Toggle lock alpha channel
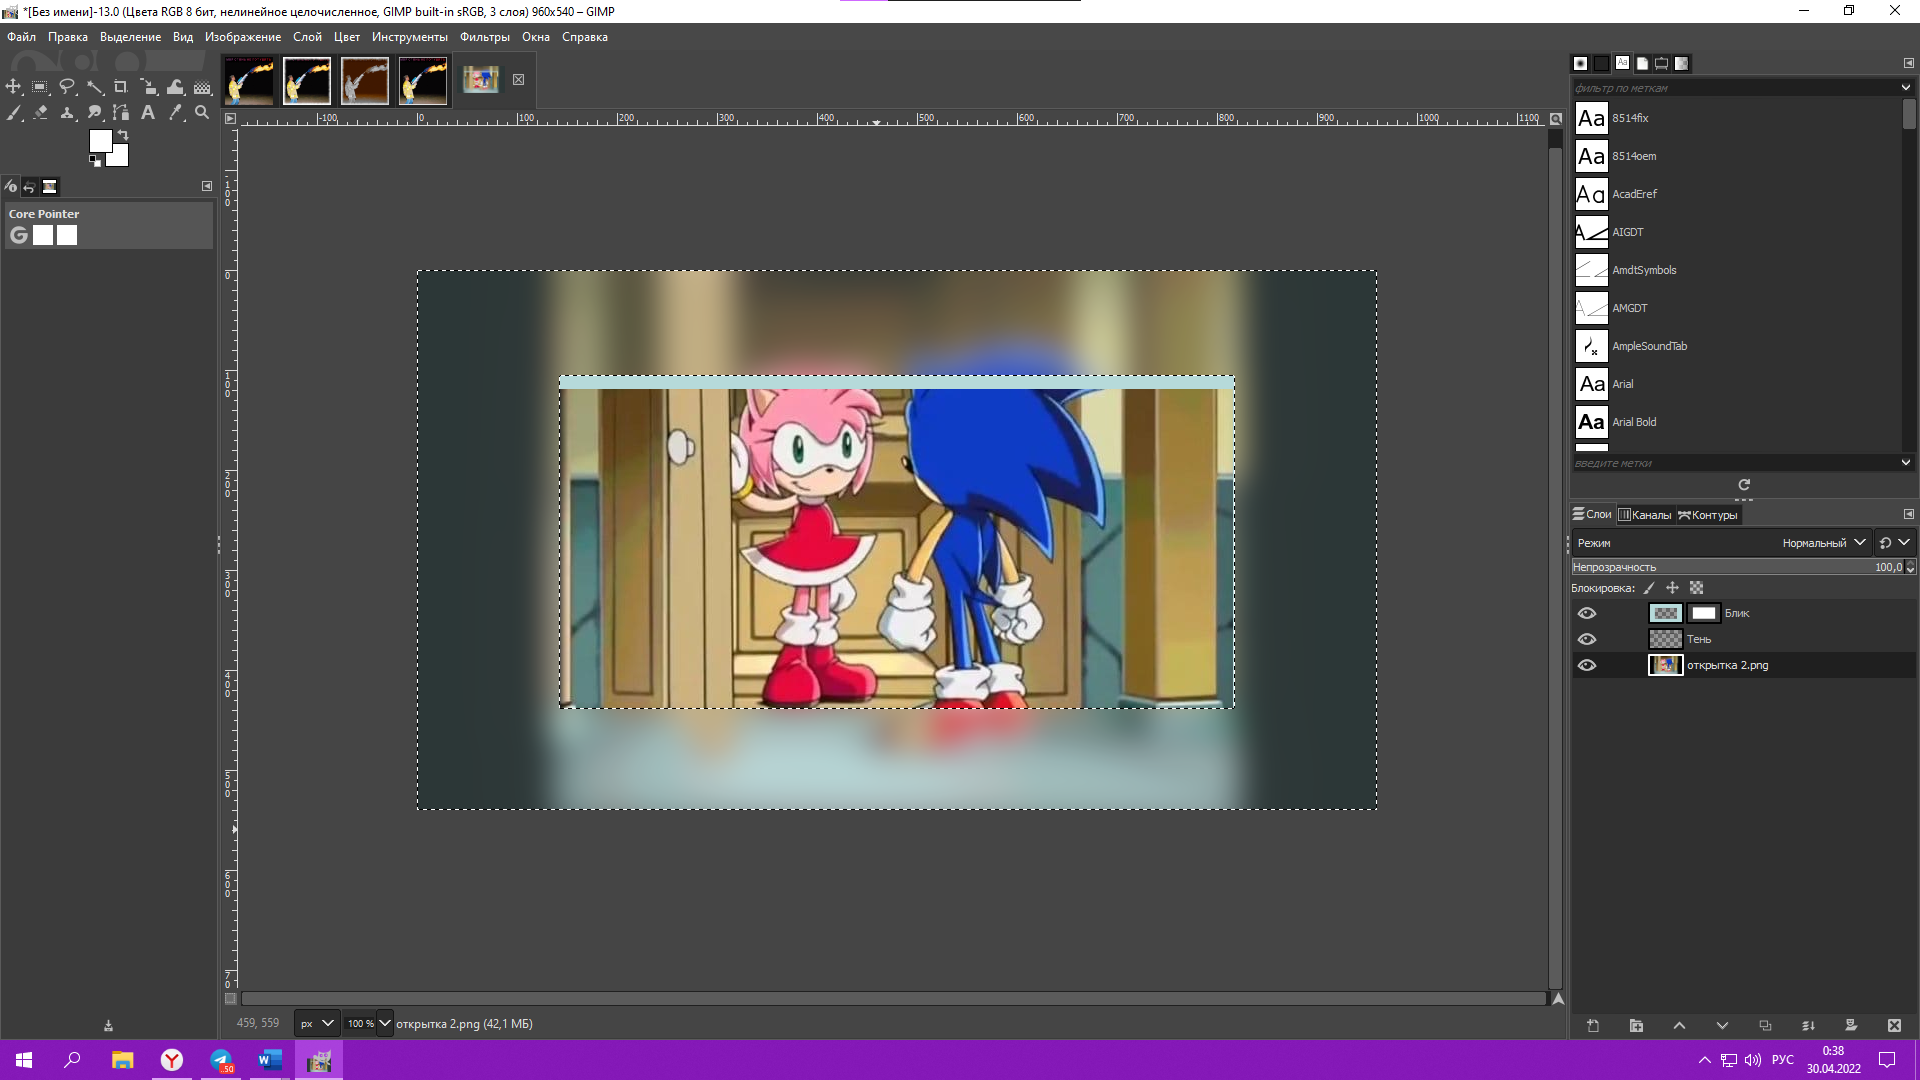1920x1080 pixels. tap(1696, 588)
